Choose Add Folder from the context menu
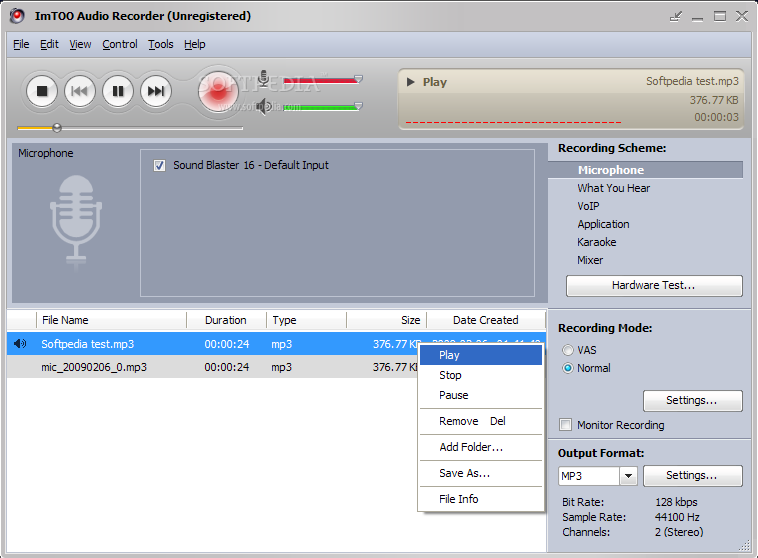This screenshot has height=558, width=758. pyautogui.click(x=481, y=447)
